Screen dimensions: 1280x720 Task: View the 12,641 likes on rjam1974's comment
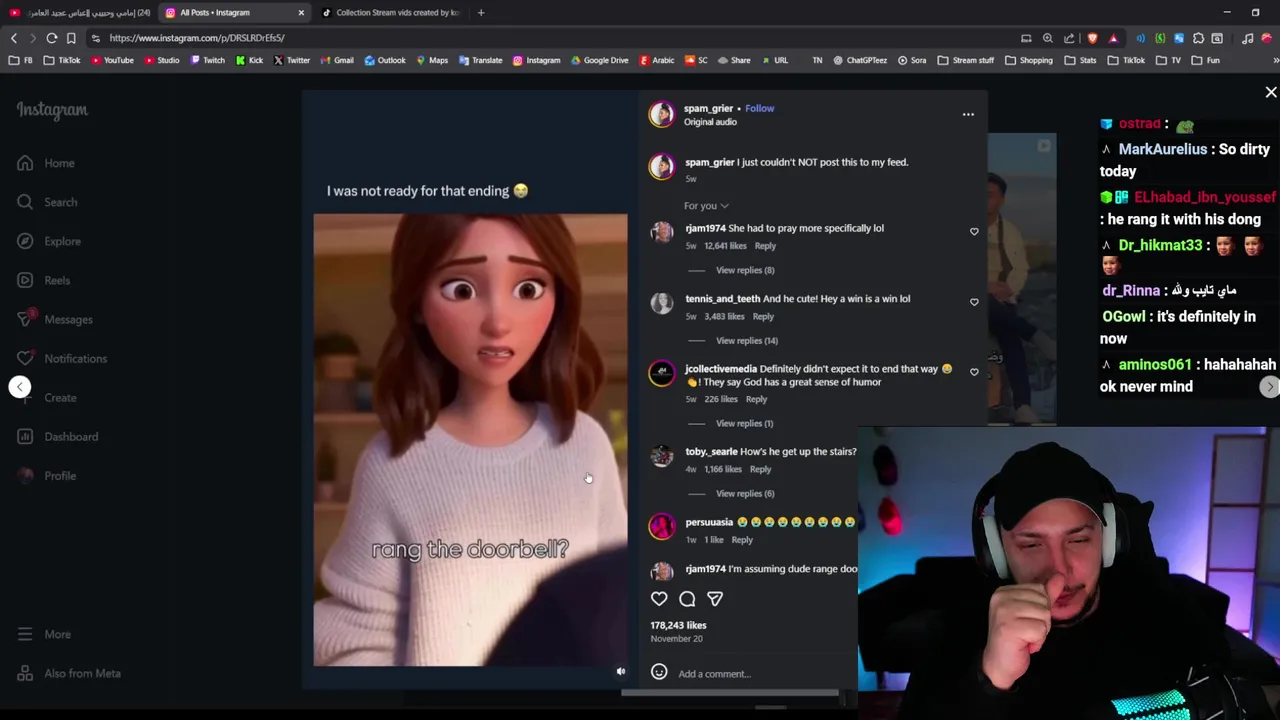725,246
